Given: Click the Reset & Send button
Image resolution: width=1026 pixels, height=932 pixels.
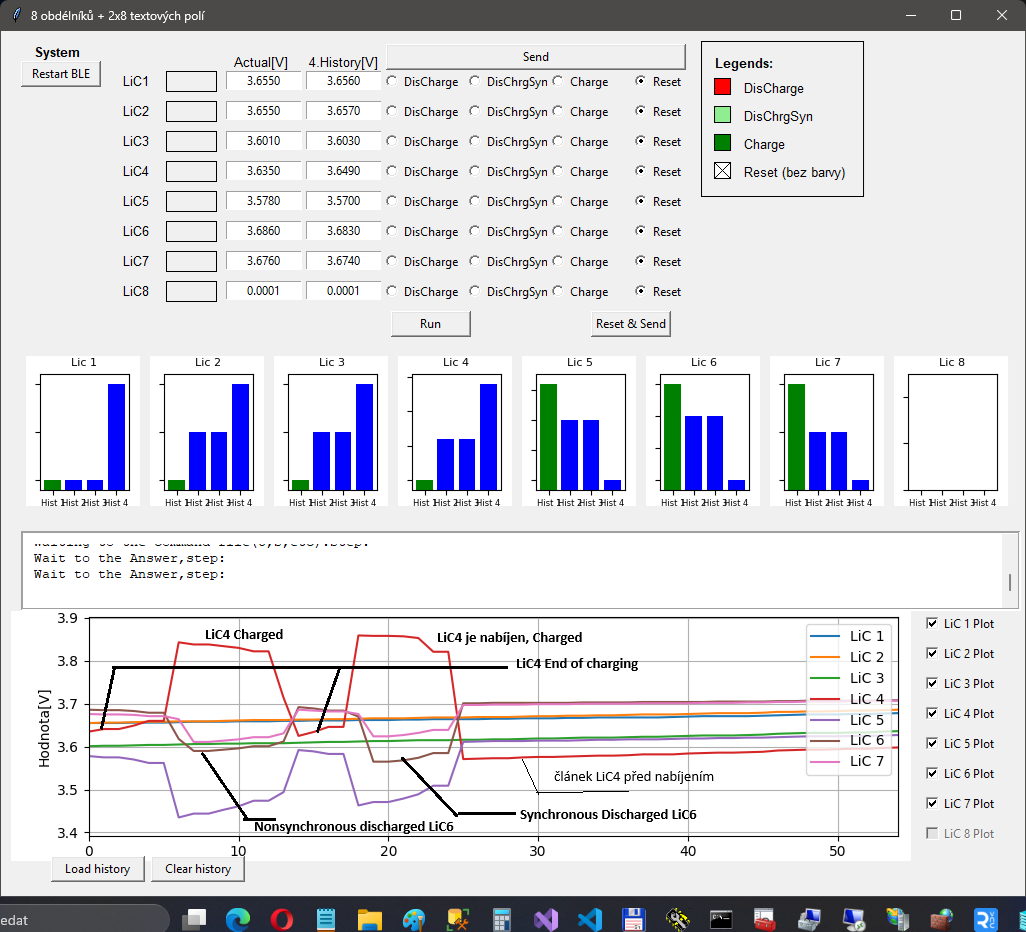Looking at the screenshot, I should point(630,324).
